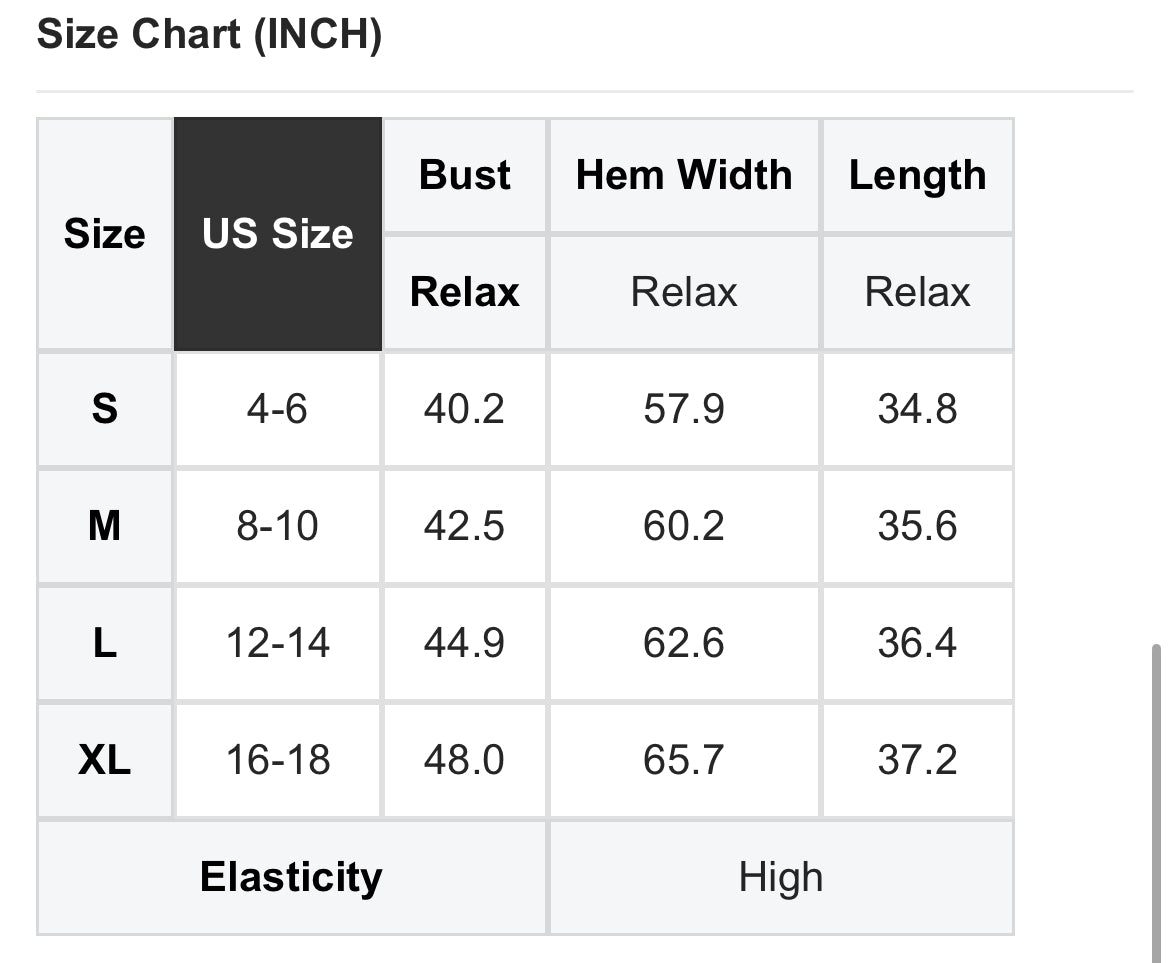Screen dimensions: 1170x963
Task: Click the vertical scrollbar on the right edge
Action: click(x=1157, y=800)
